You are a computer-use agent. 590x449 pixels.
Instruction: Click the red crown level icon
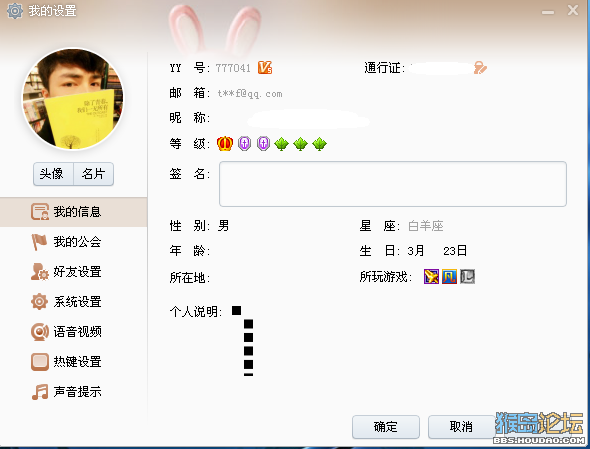225,143
